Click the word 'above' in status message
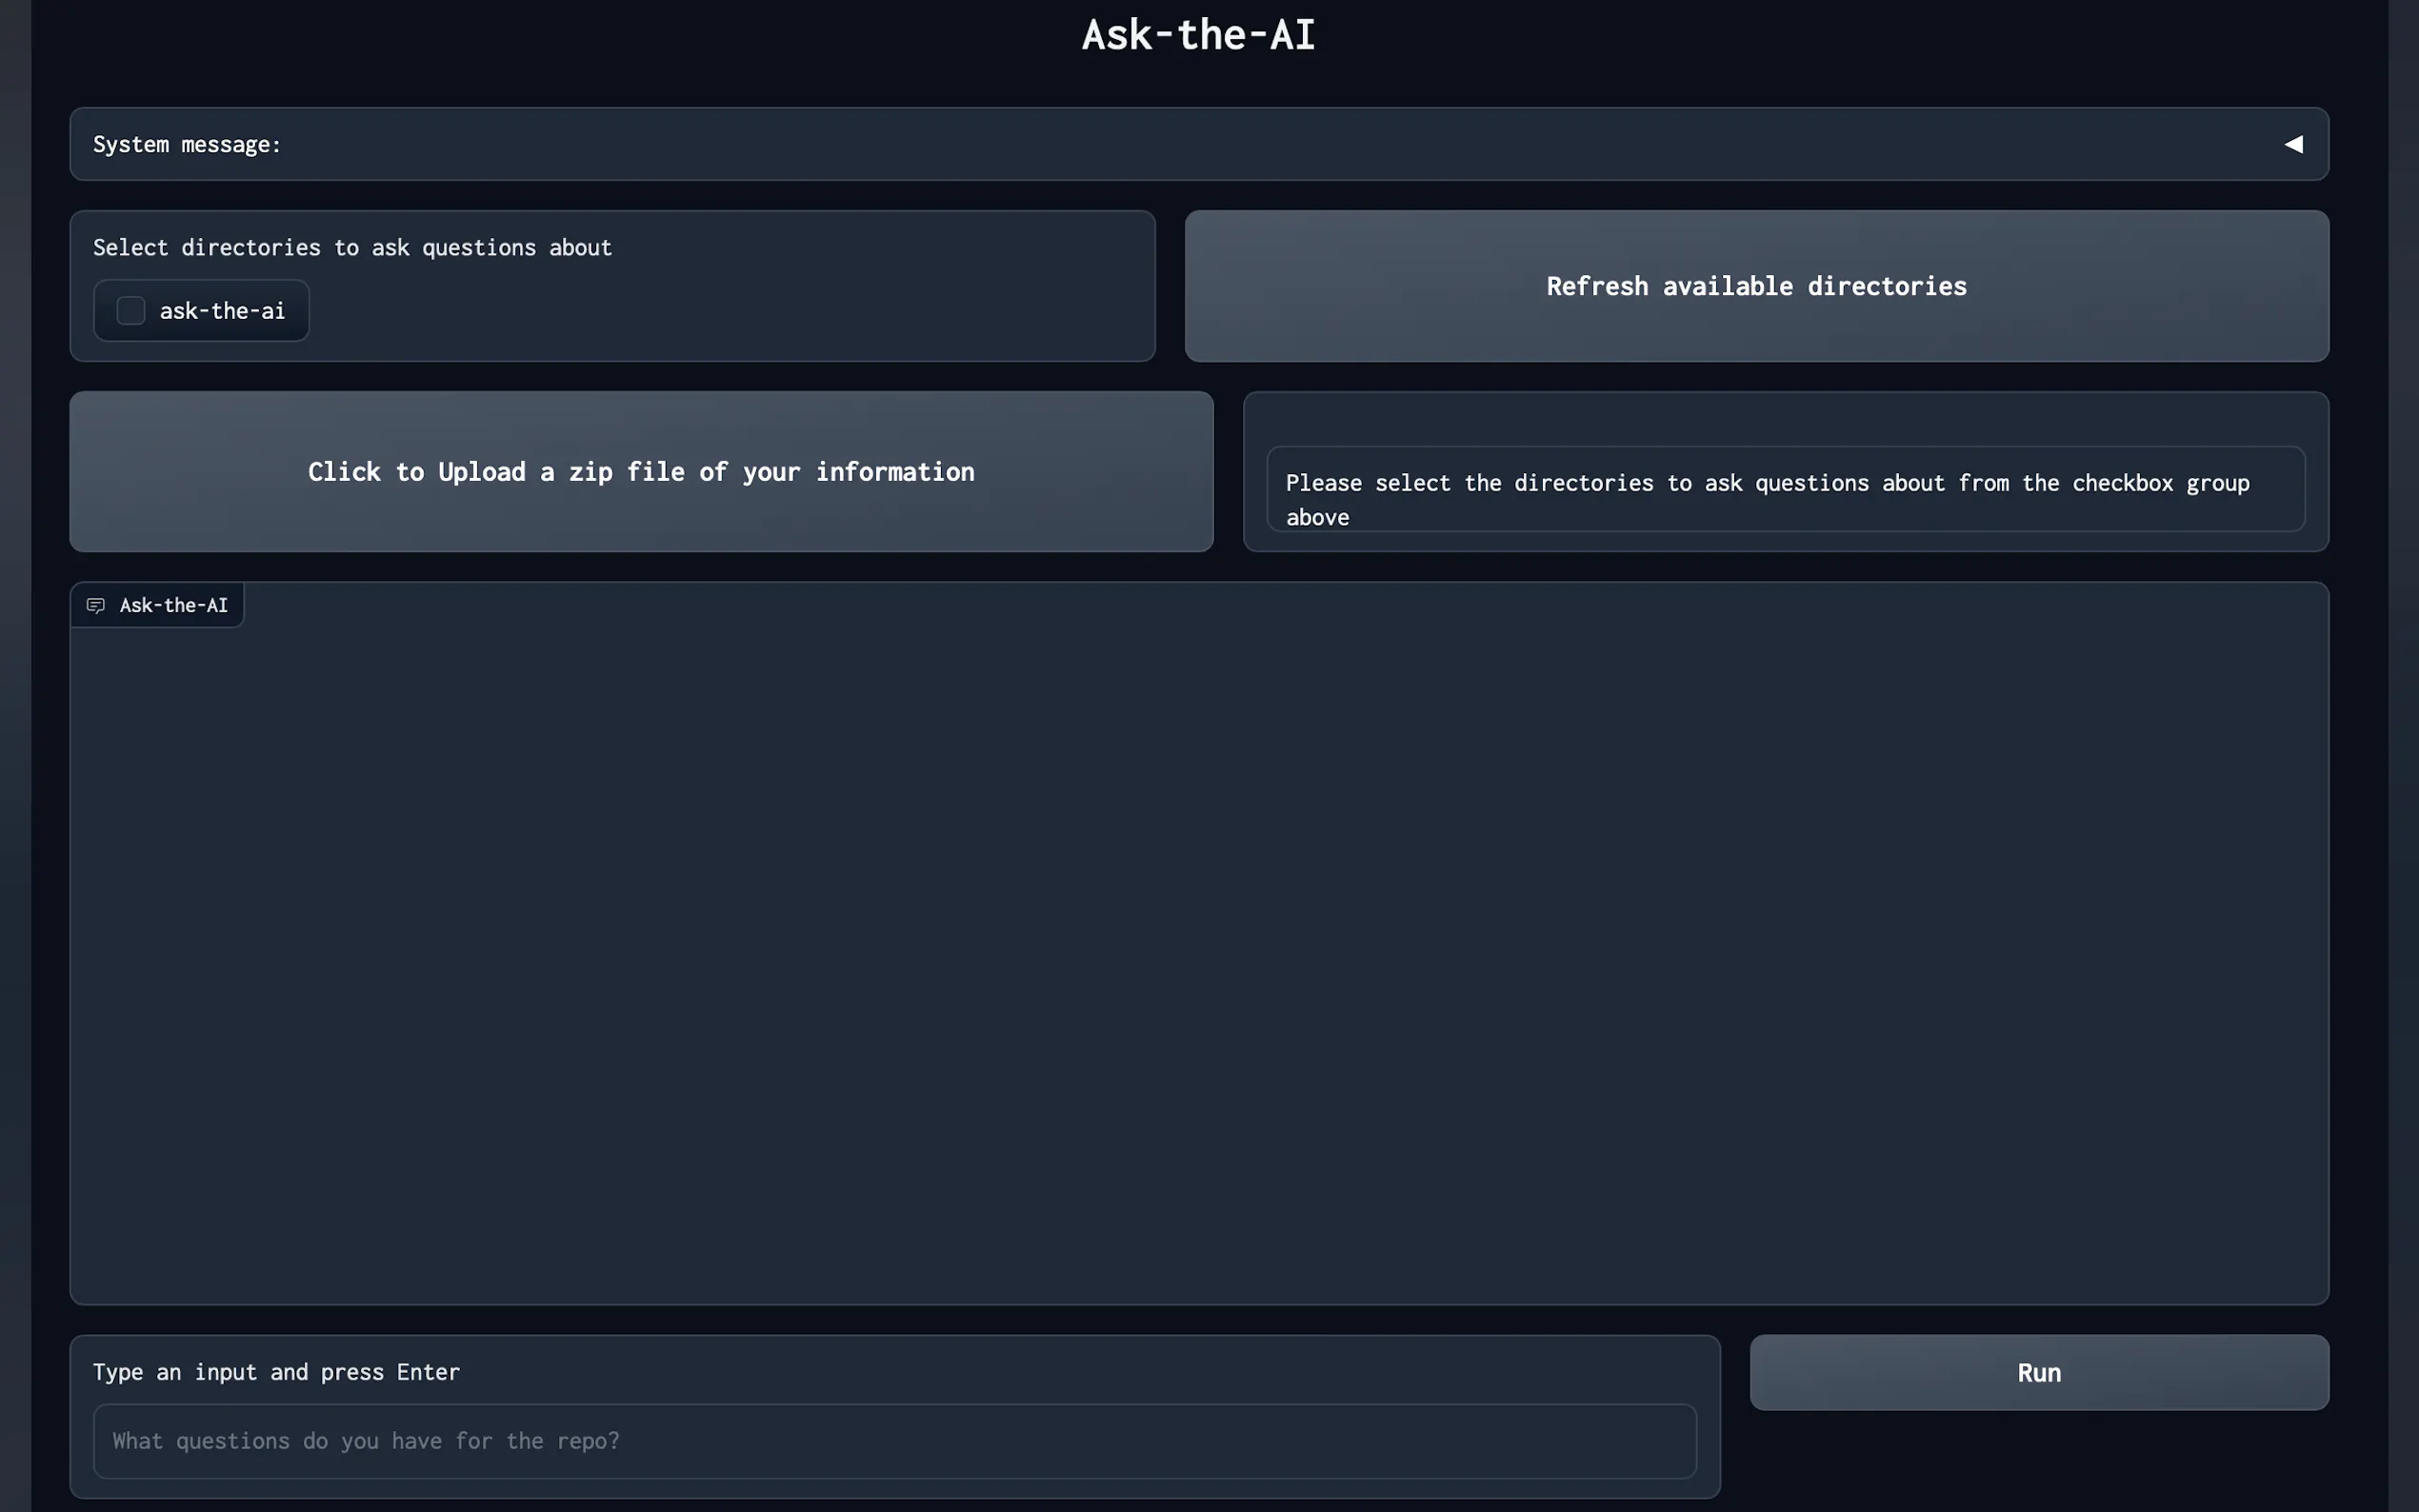This screenshot has height=1512, width=2419. click(1317, 518)
